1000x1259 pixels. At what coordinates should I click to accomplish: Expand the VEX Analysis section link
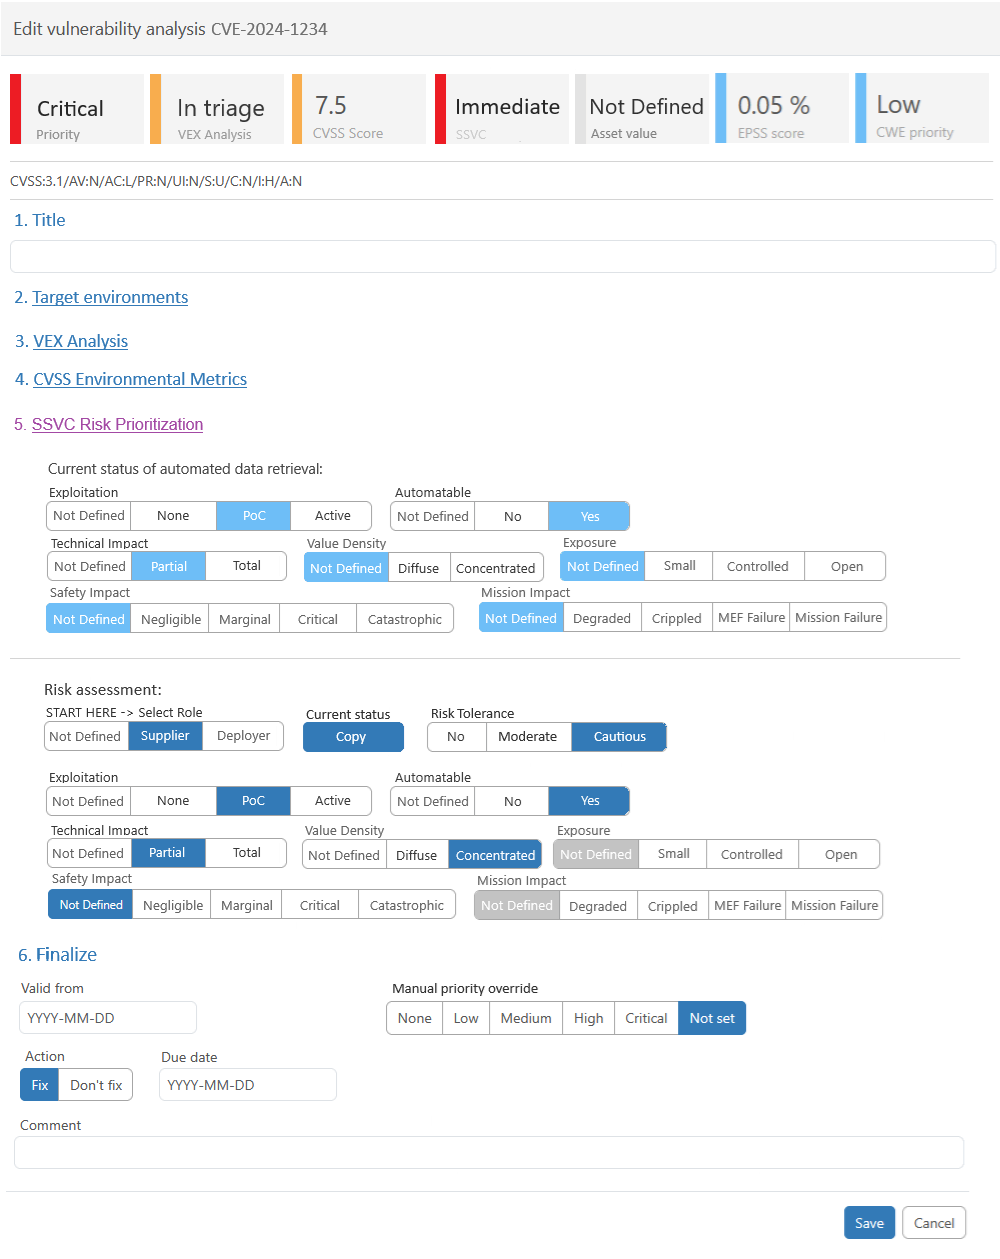80,341
